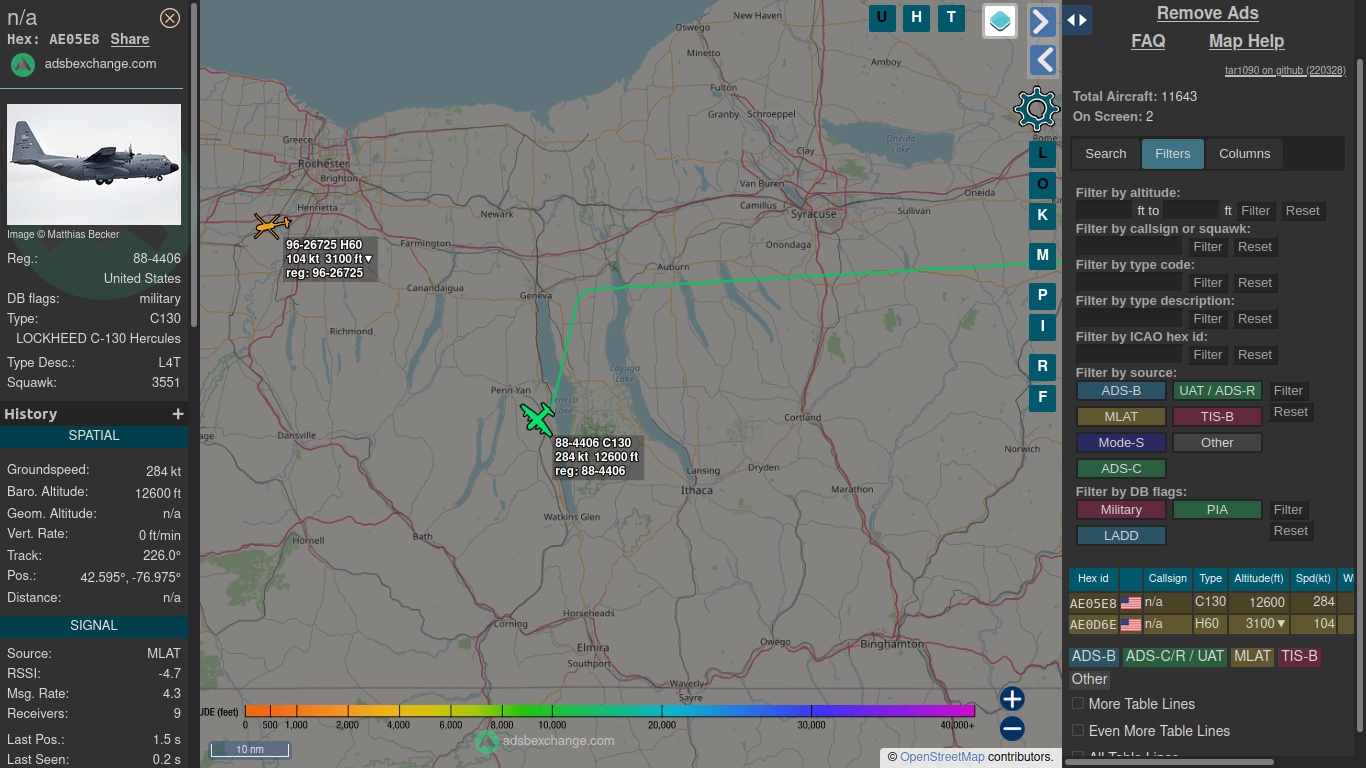1366x768 pixels.
Task: Apply the altitude Filter button
Action: pyautogui.click(x=1256, y=211)
